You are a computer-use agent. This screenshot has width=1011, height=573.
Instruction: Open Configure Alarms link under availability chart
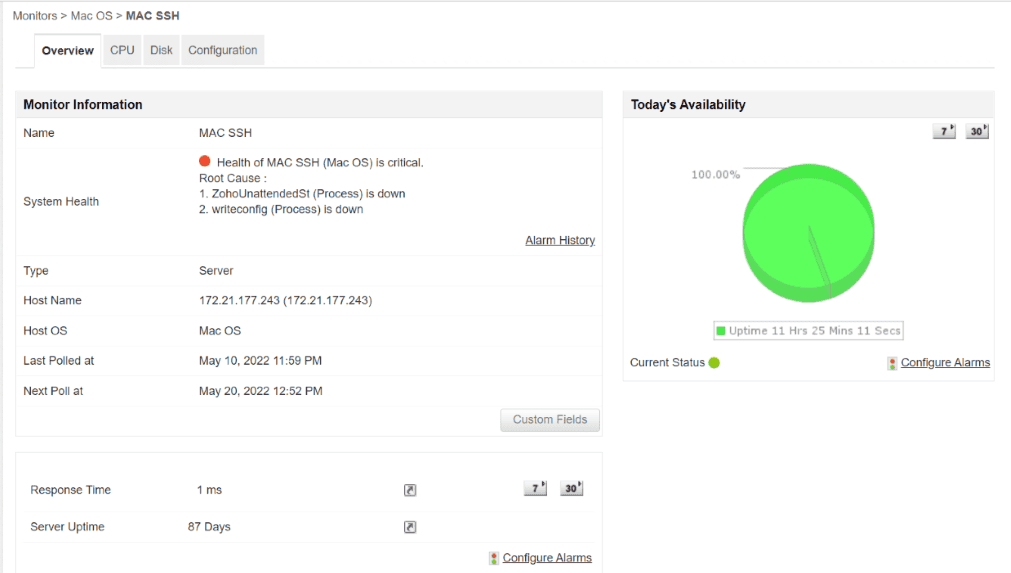tap(945, 362)
